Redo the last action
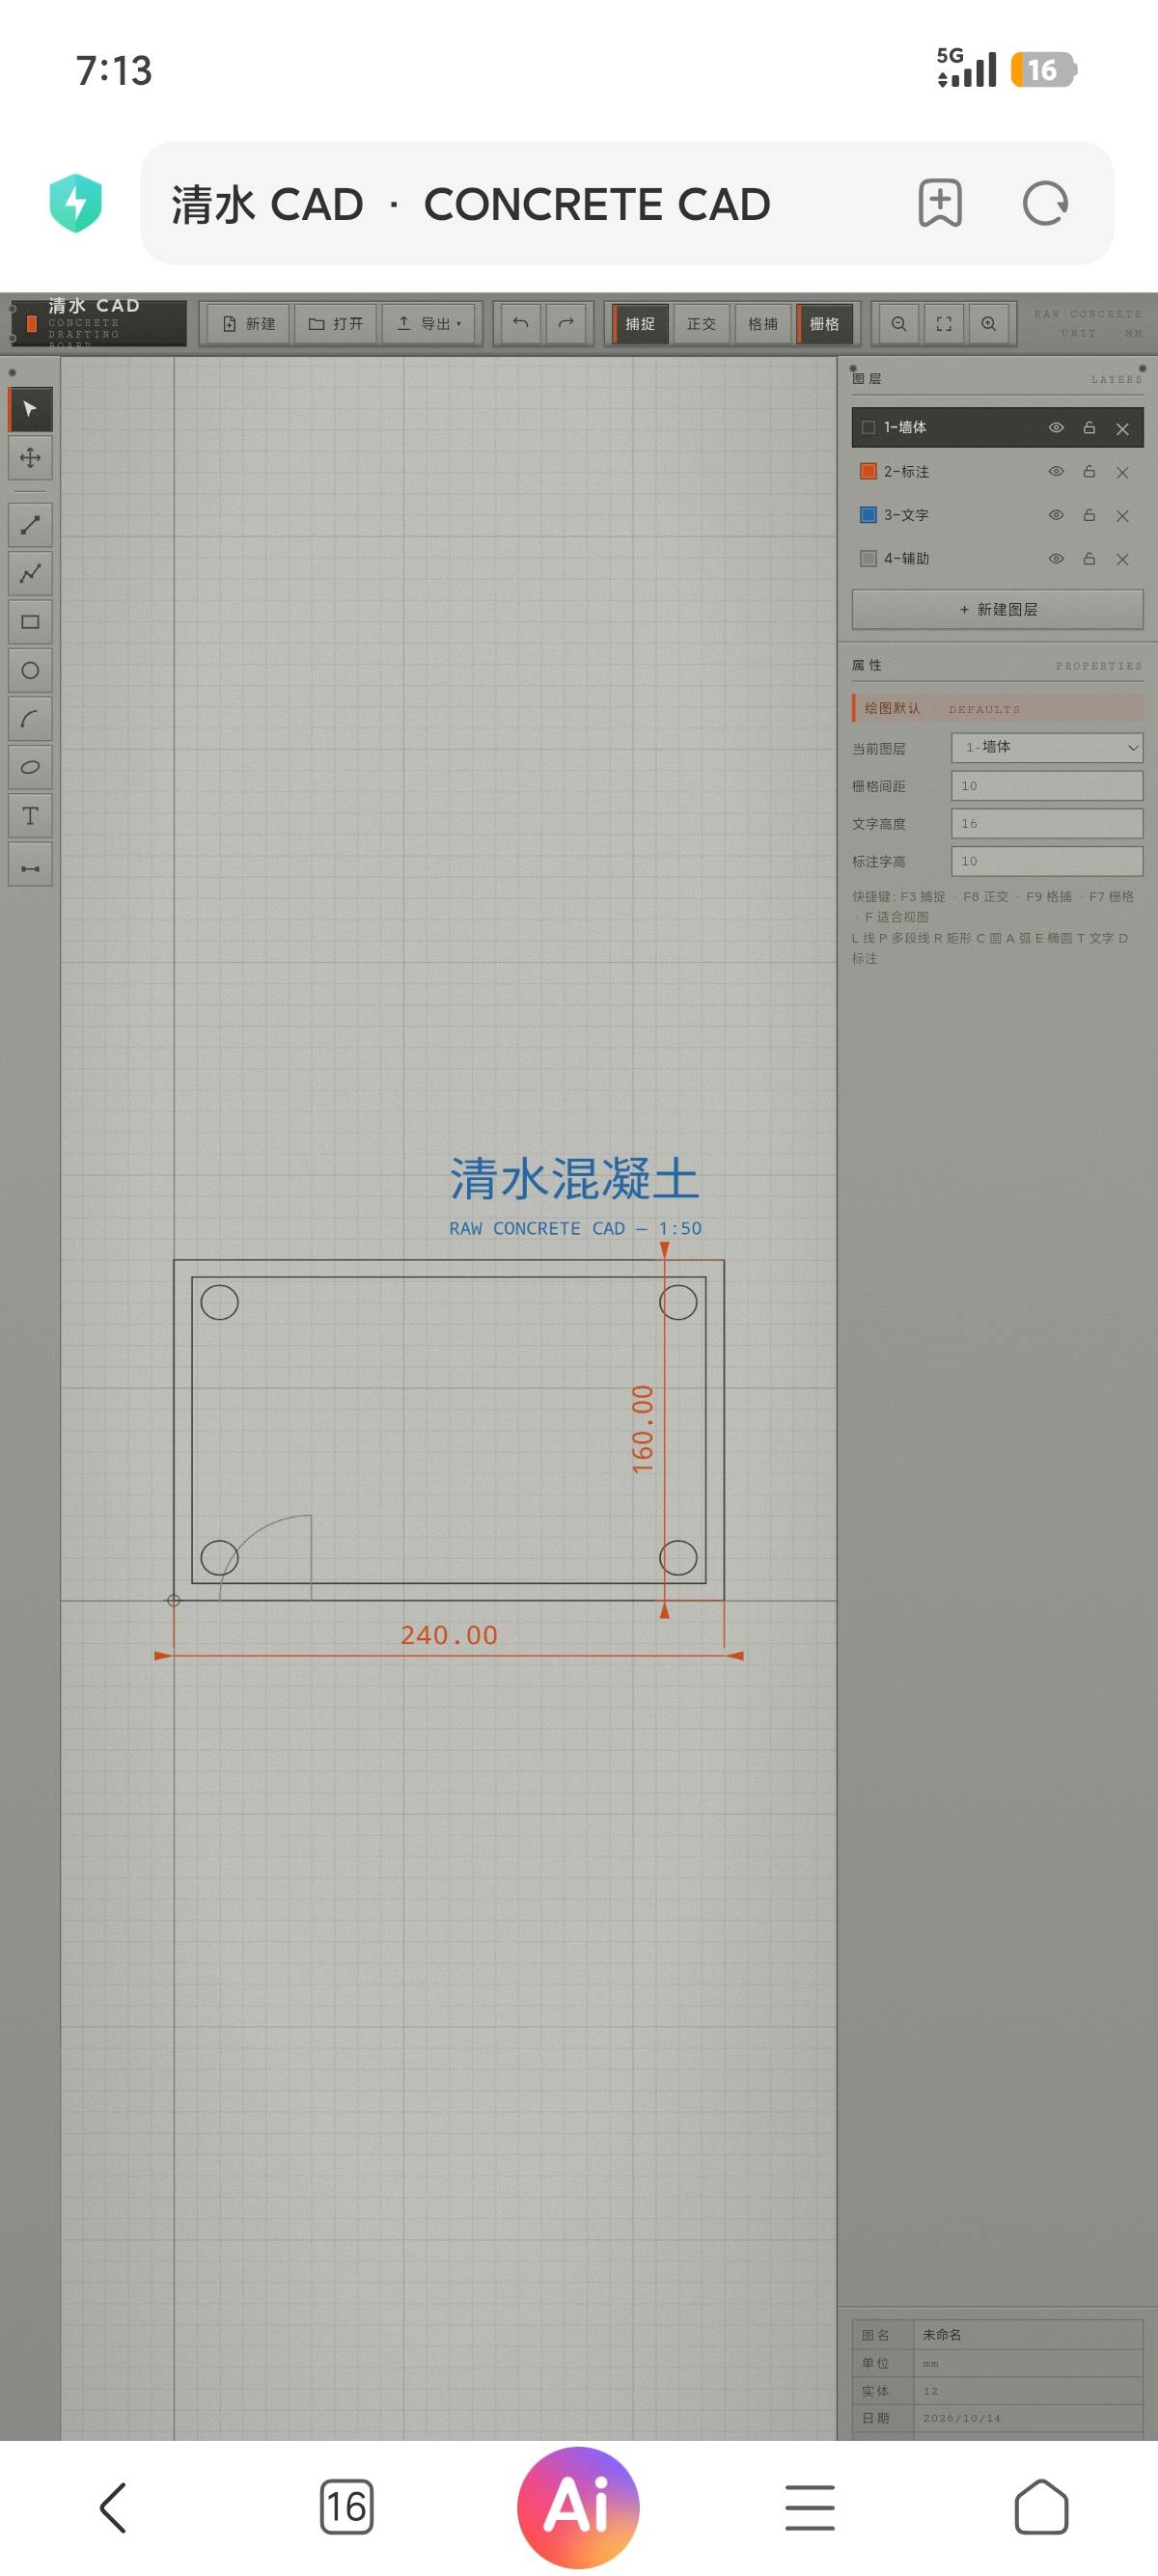Screen dimensions: 1158x2576 click(x=566, y=323)
